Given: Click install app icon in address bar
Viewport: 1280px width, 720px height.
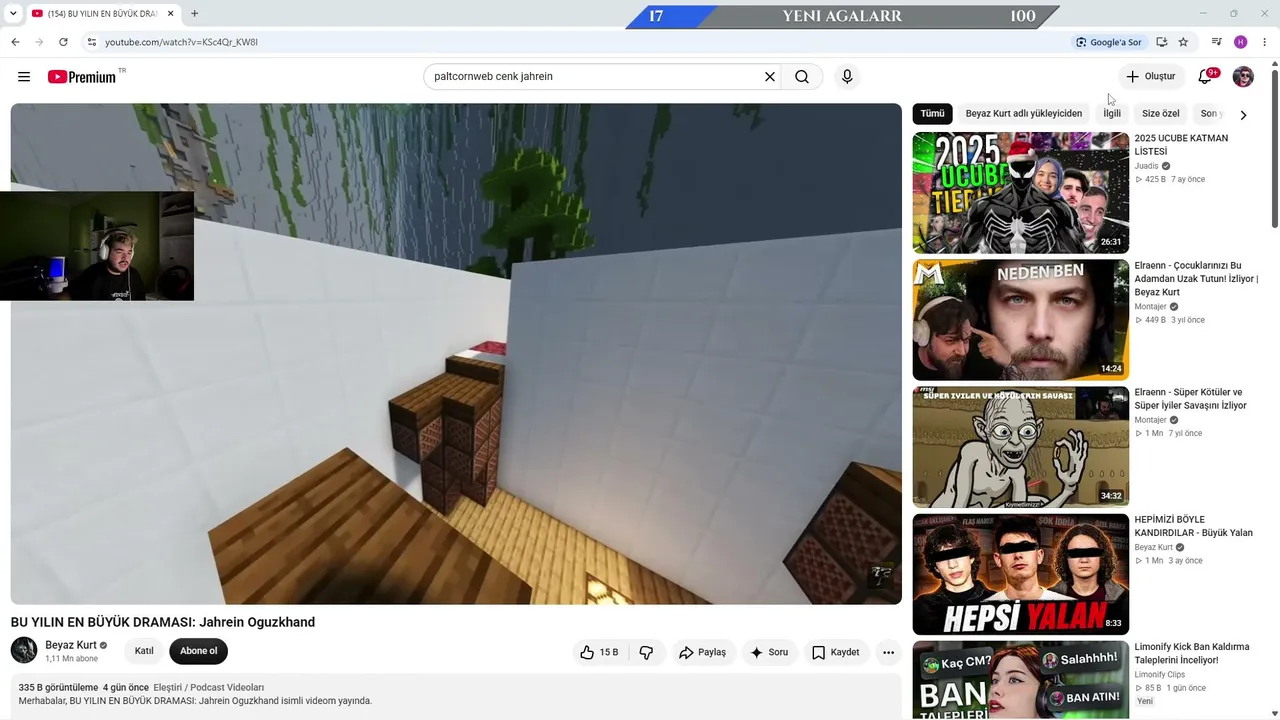Looking at the screenshot, I should 1161,42.
